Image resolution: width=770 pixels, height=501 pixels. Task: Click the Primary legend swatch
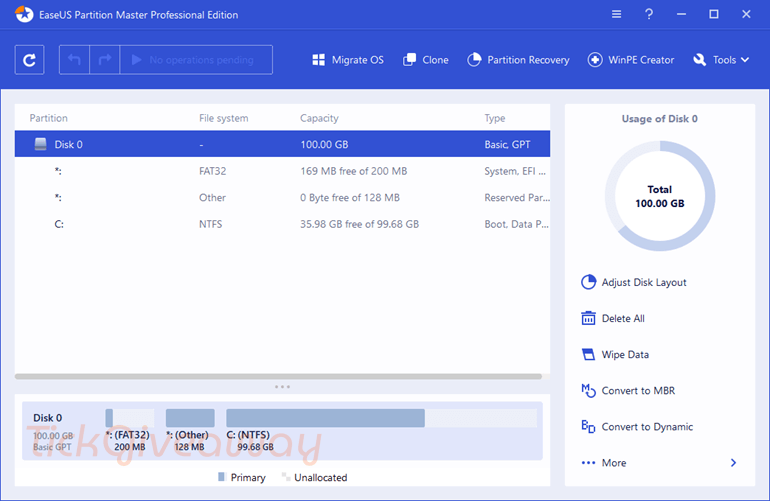[221, 477]
